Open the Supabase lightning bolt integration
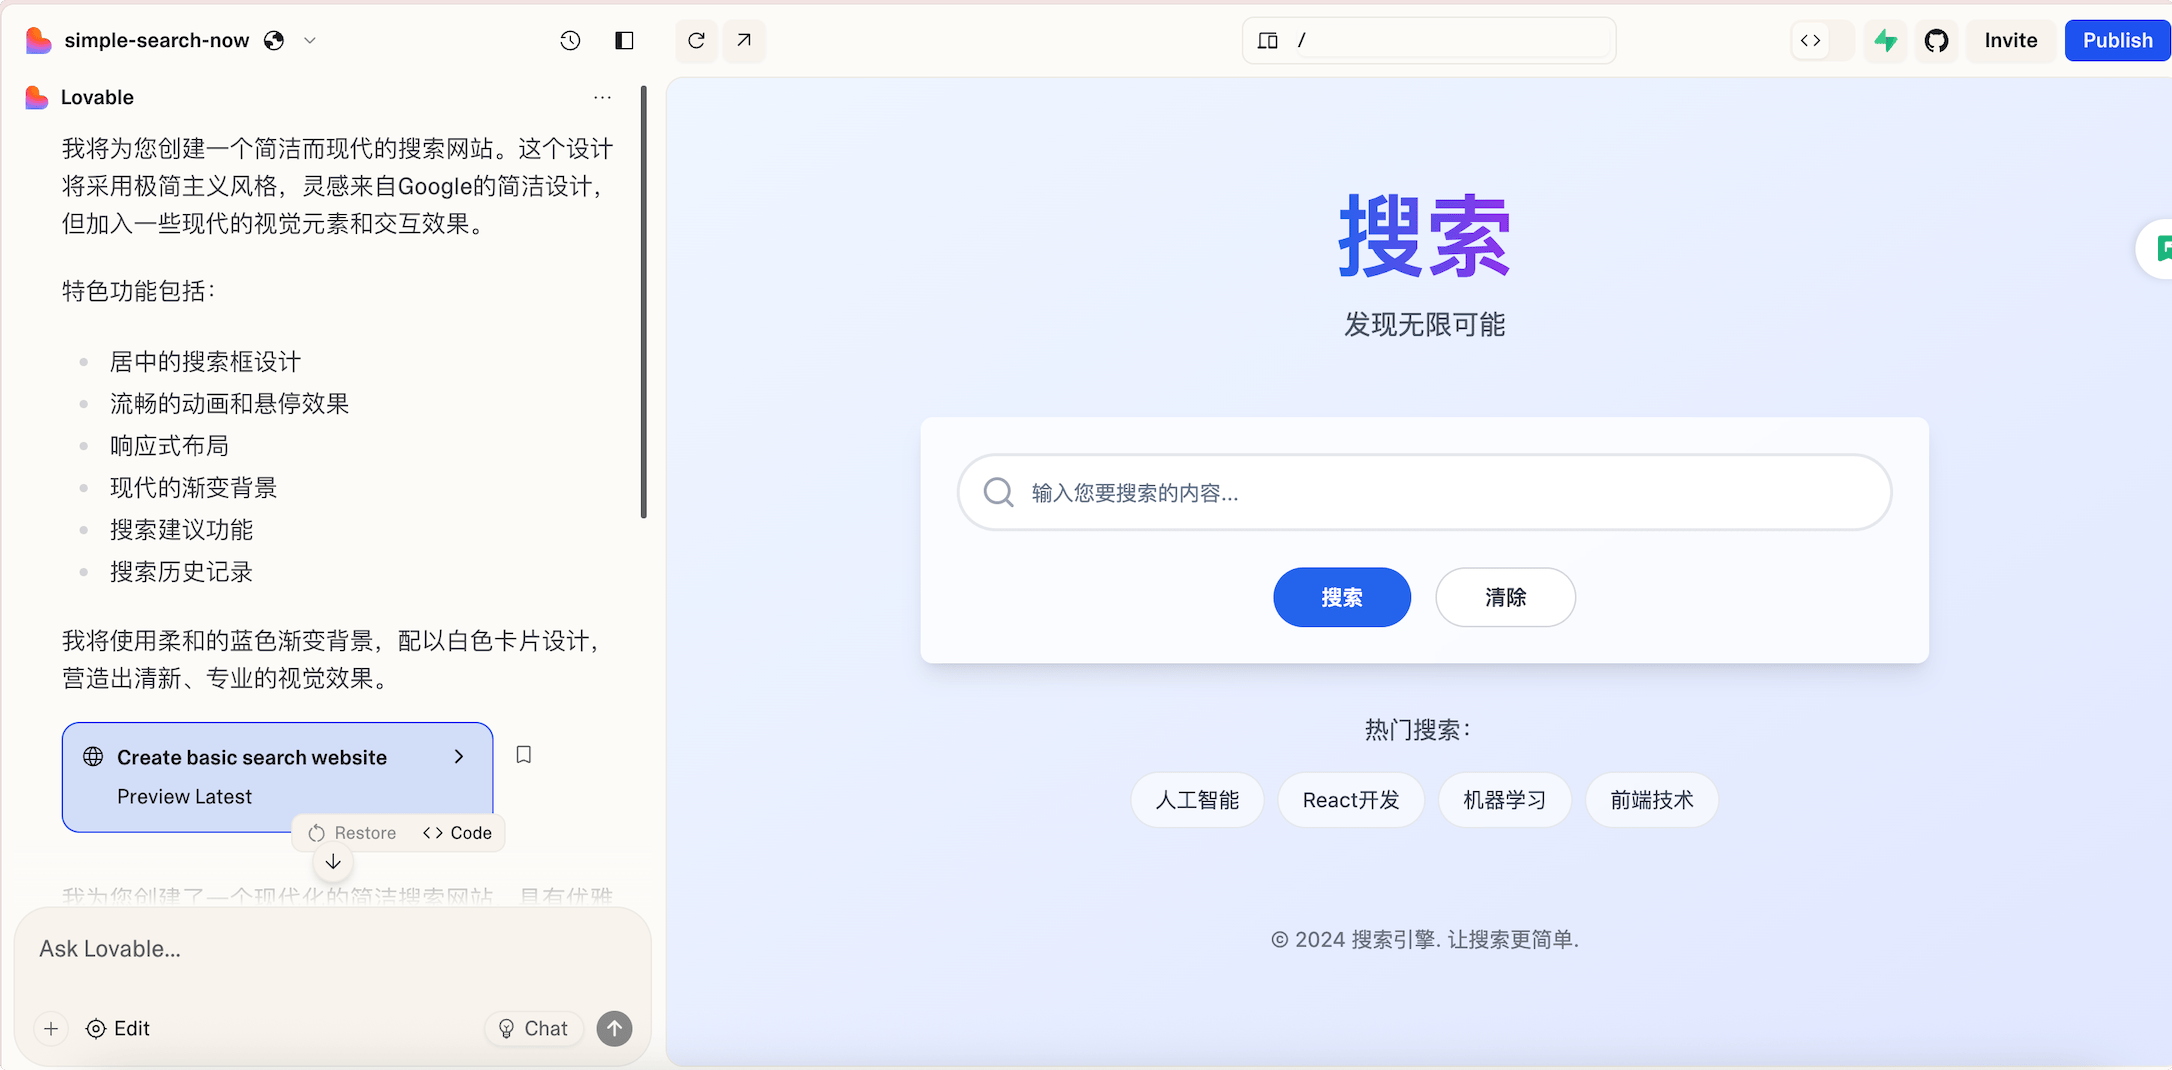 tap(1886, 40)
